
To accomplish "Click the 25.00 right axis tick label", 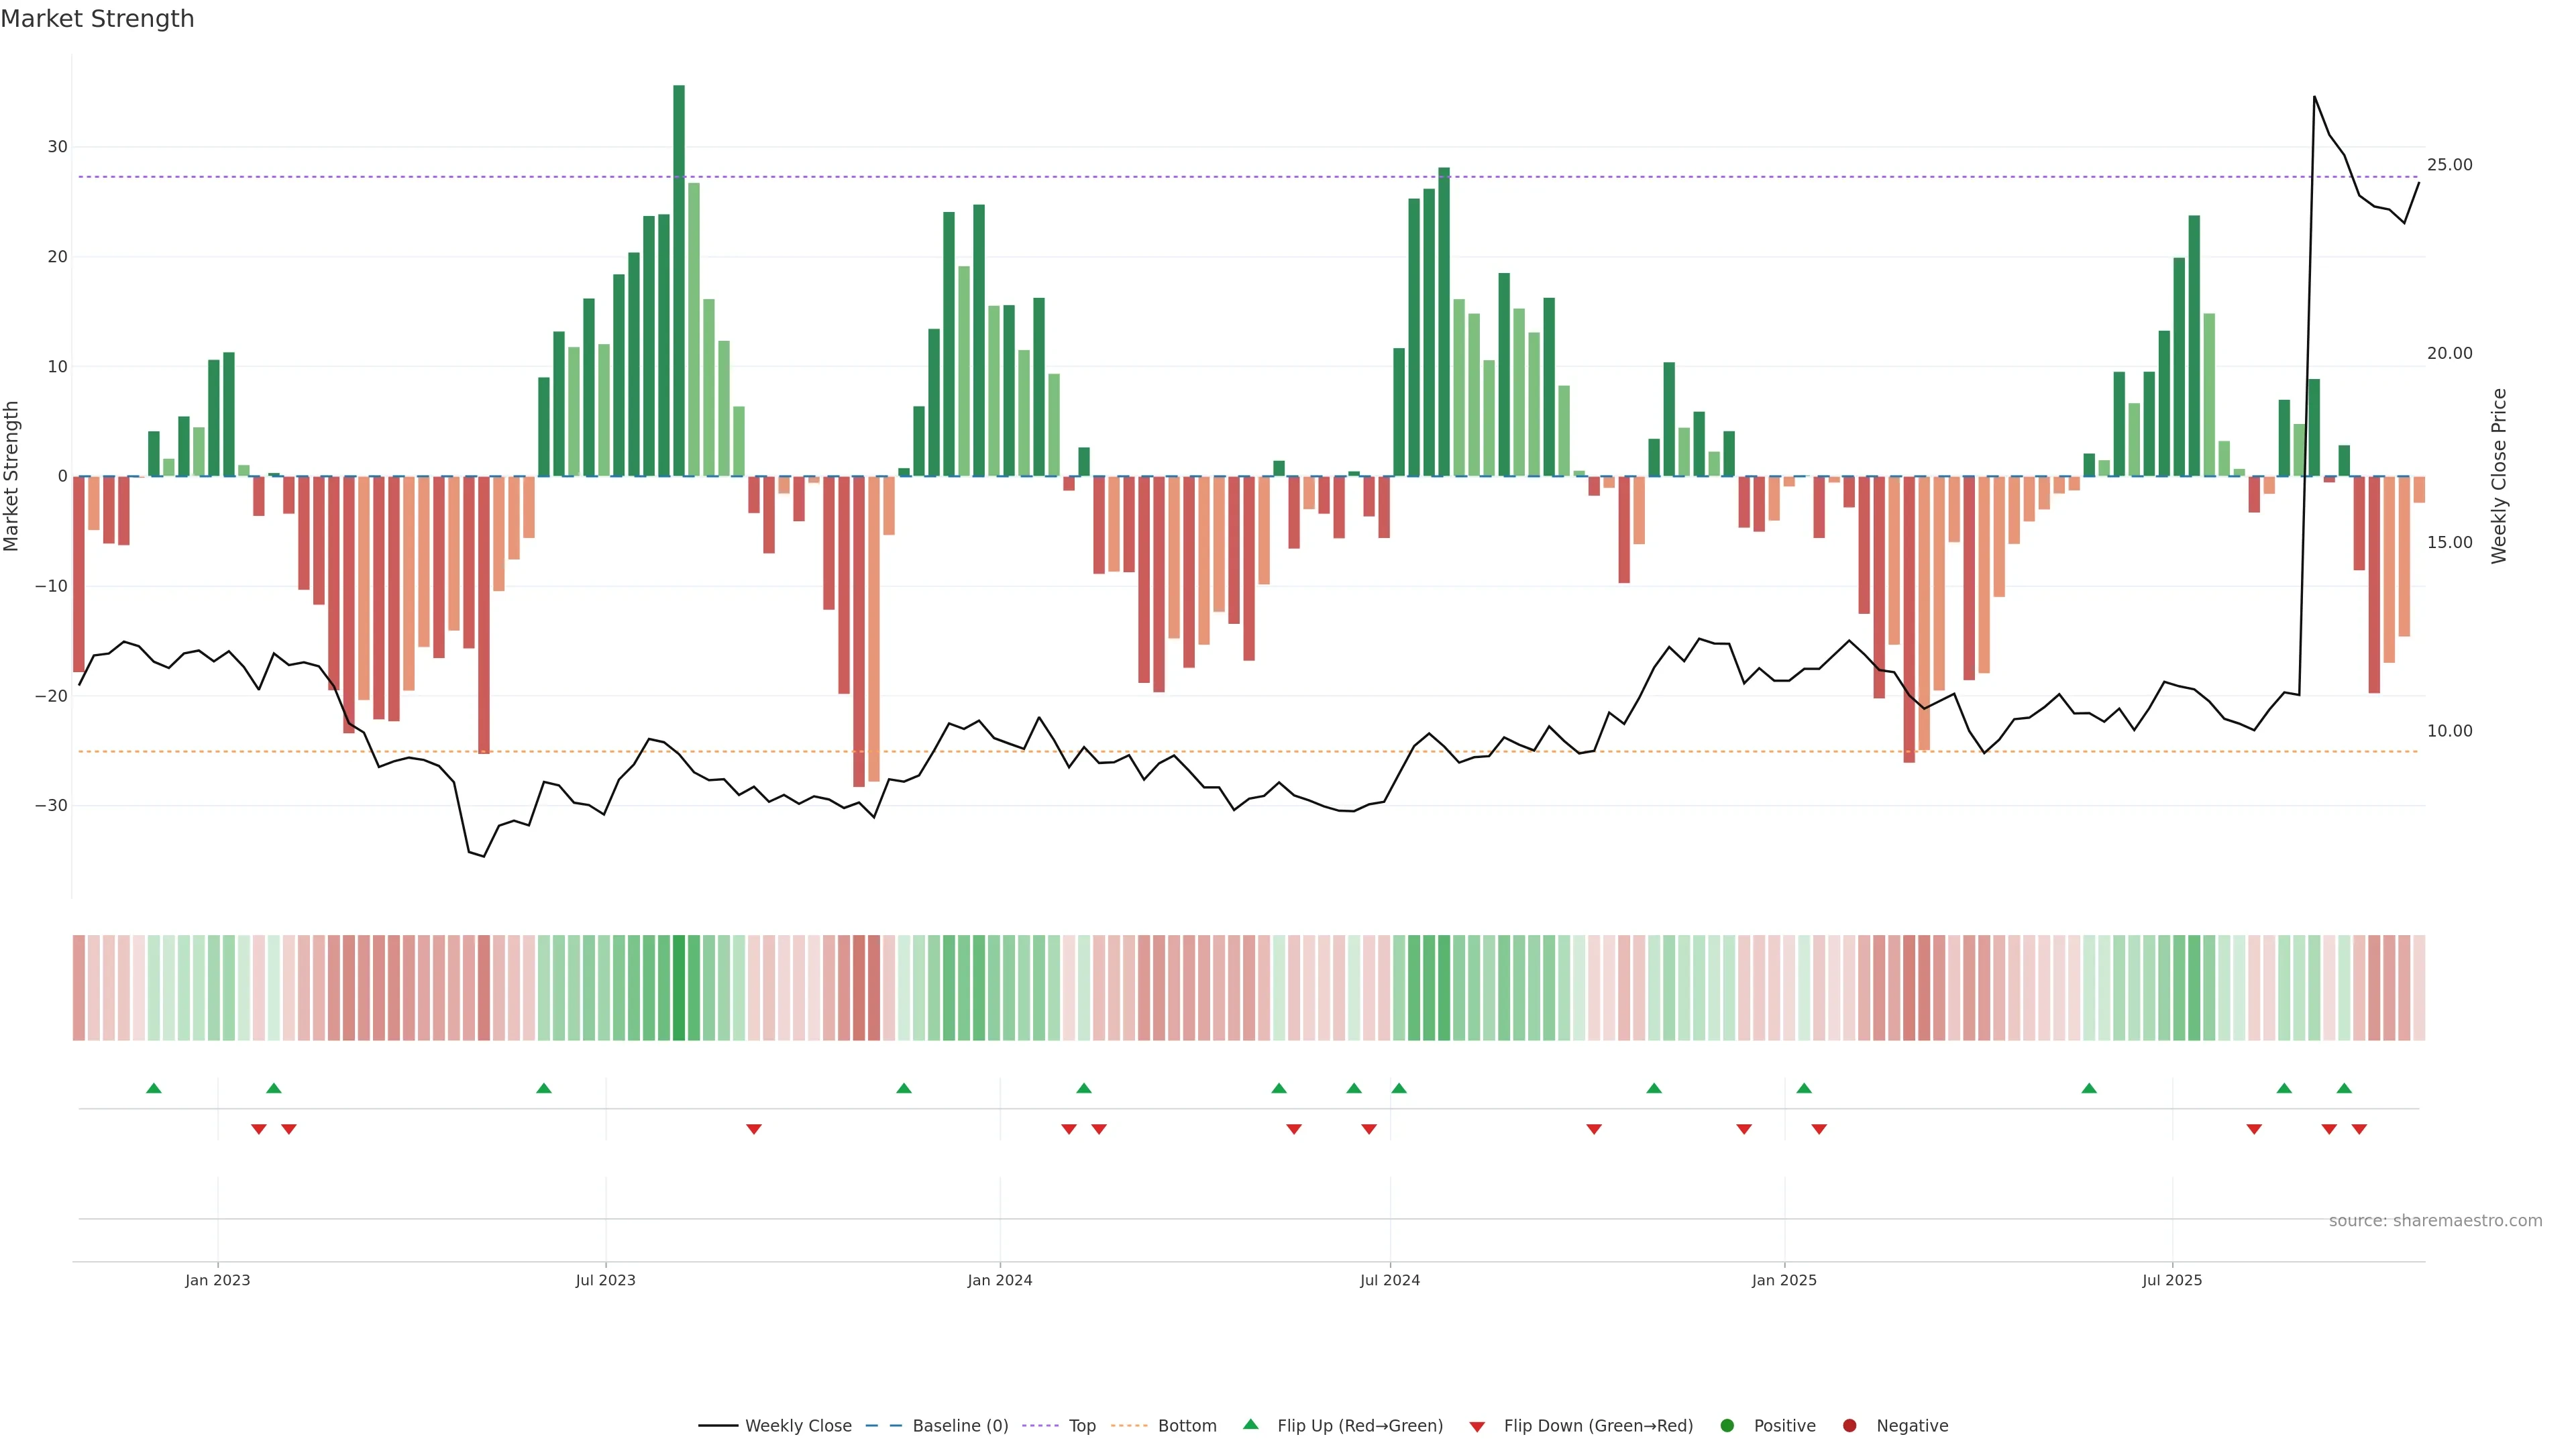I will pyautogui.click(x=2449, y=165).
